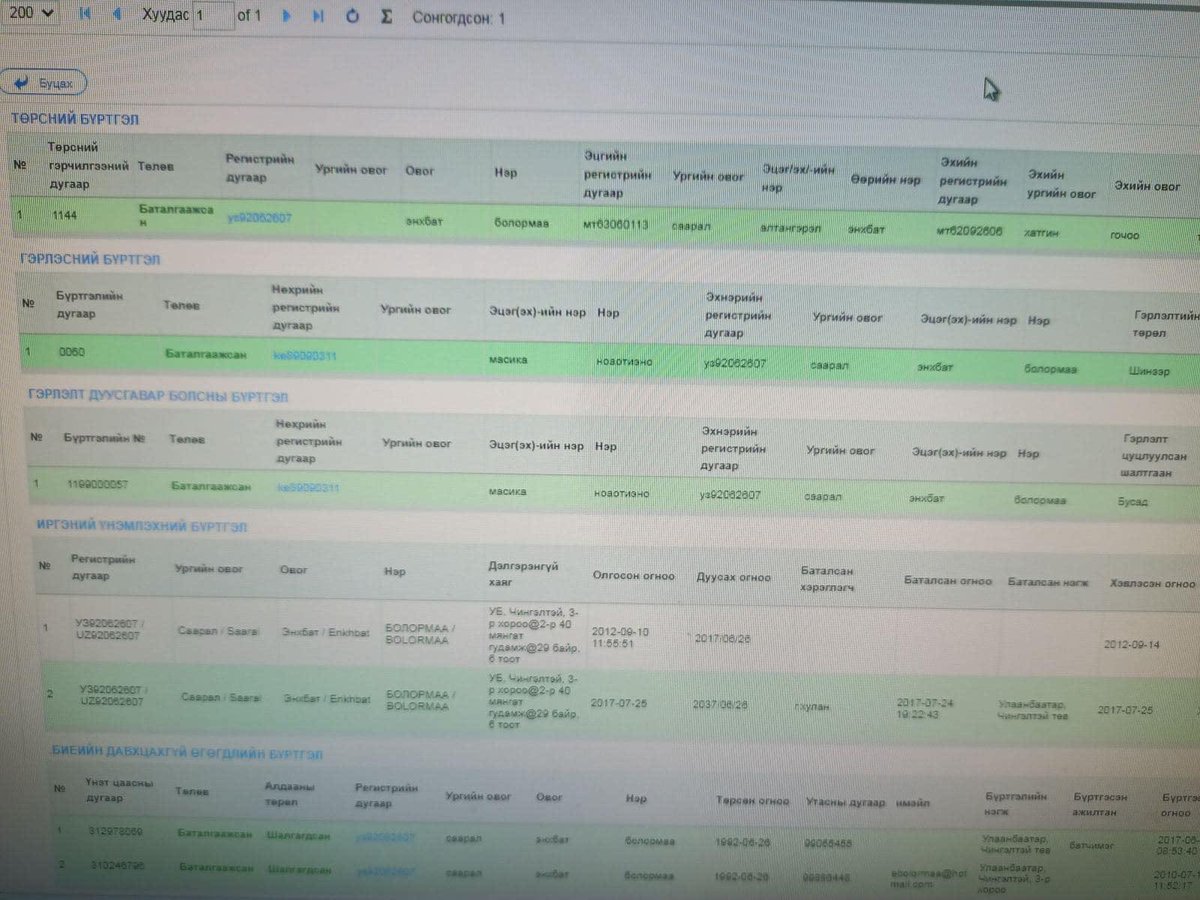Click the Дэлгэрэнгүй хаяг column header
This screenshot has height=900, width=1200.
point(523,573)
